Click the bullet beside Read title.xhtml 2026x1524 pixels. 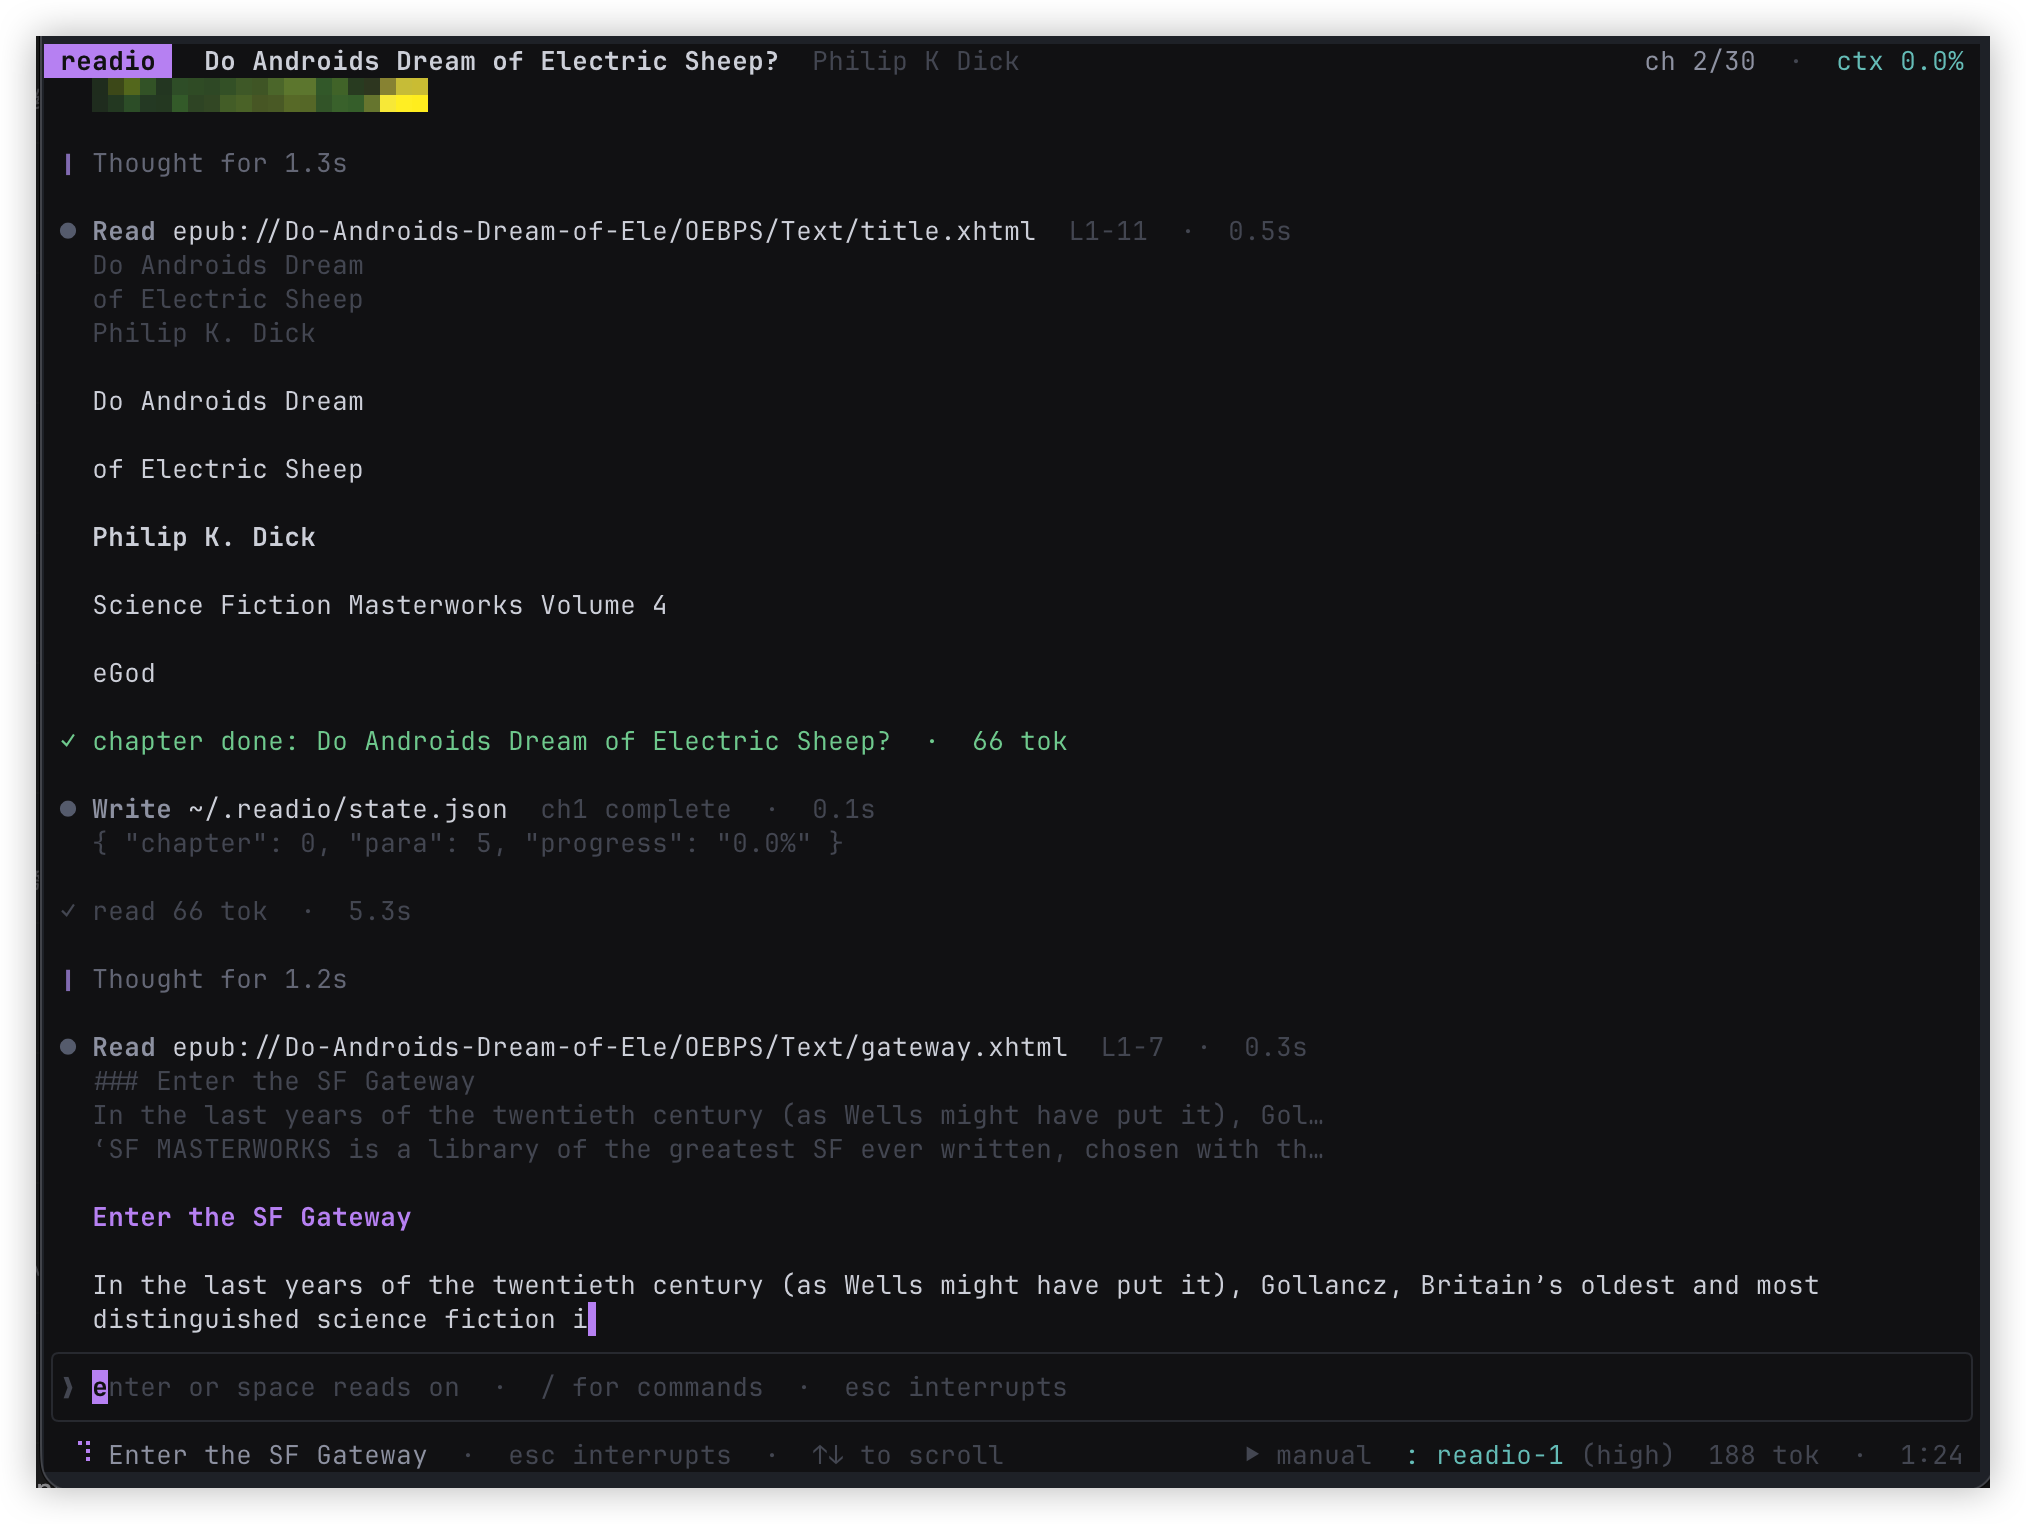point(68,231)
